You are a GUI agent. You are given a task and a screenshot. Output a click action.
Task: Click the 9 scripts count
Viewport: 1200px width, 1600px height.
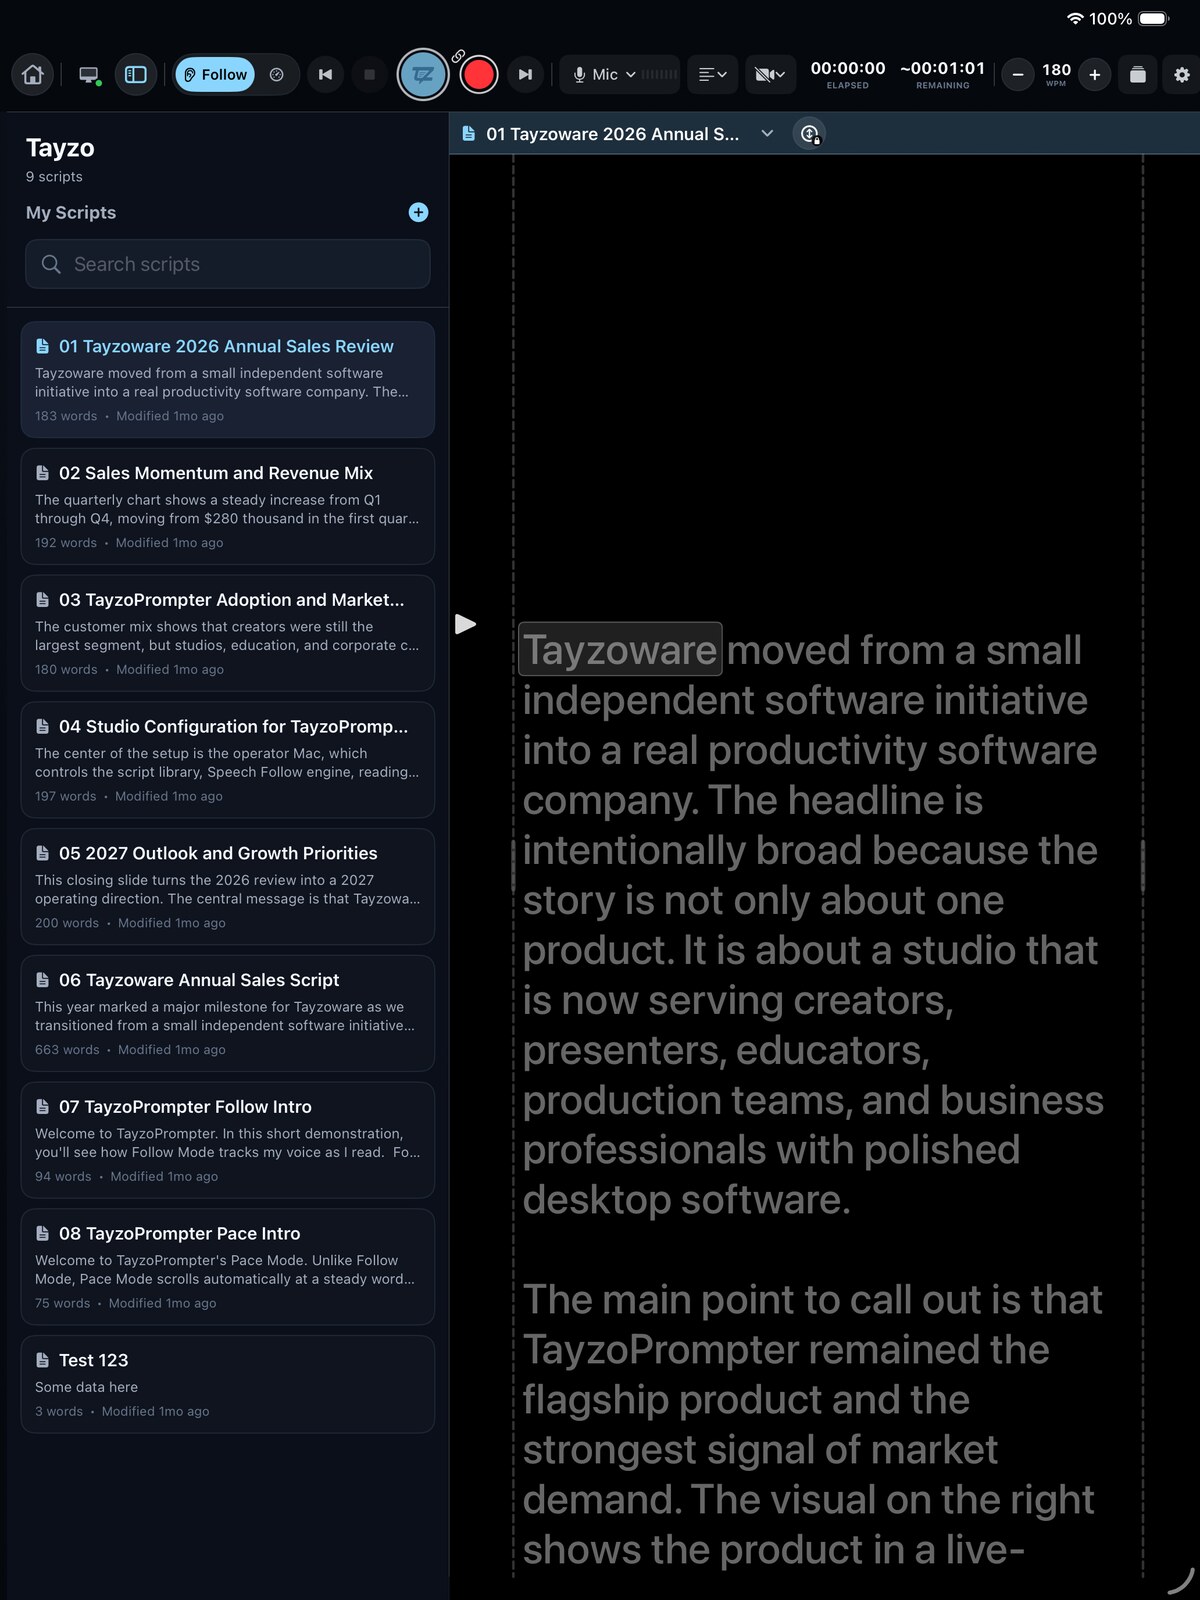[x=54, y=177]
